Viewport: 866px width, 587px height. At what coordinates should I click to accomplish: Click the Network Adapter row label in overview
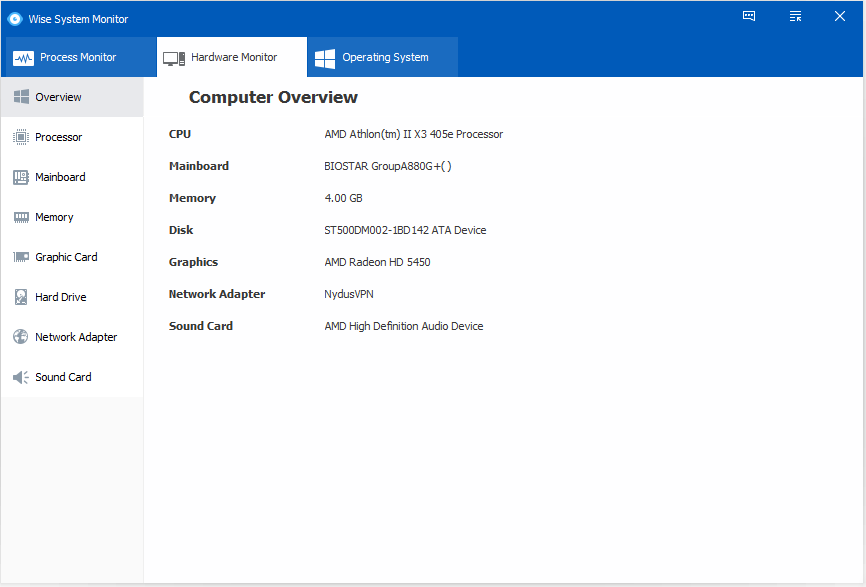[x=217, y=294]
